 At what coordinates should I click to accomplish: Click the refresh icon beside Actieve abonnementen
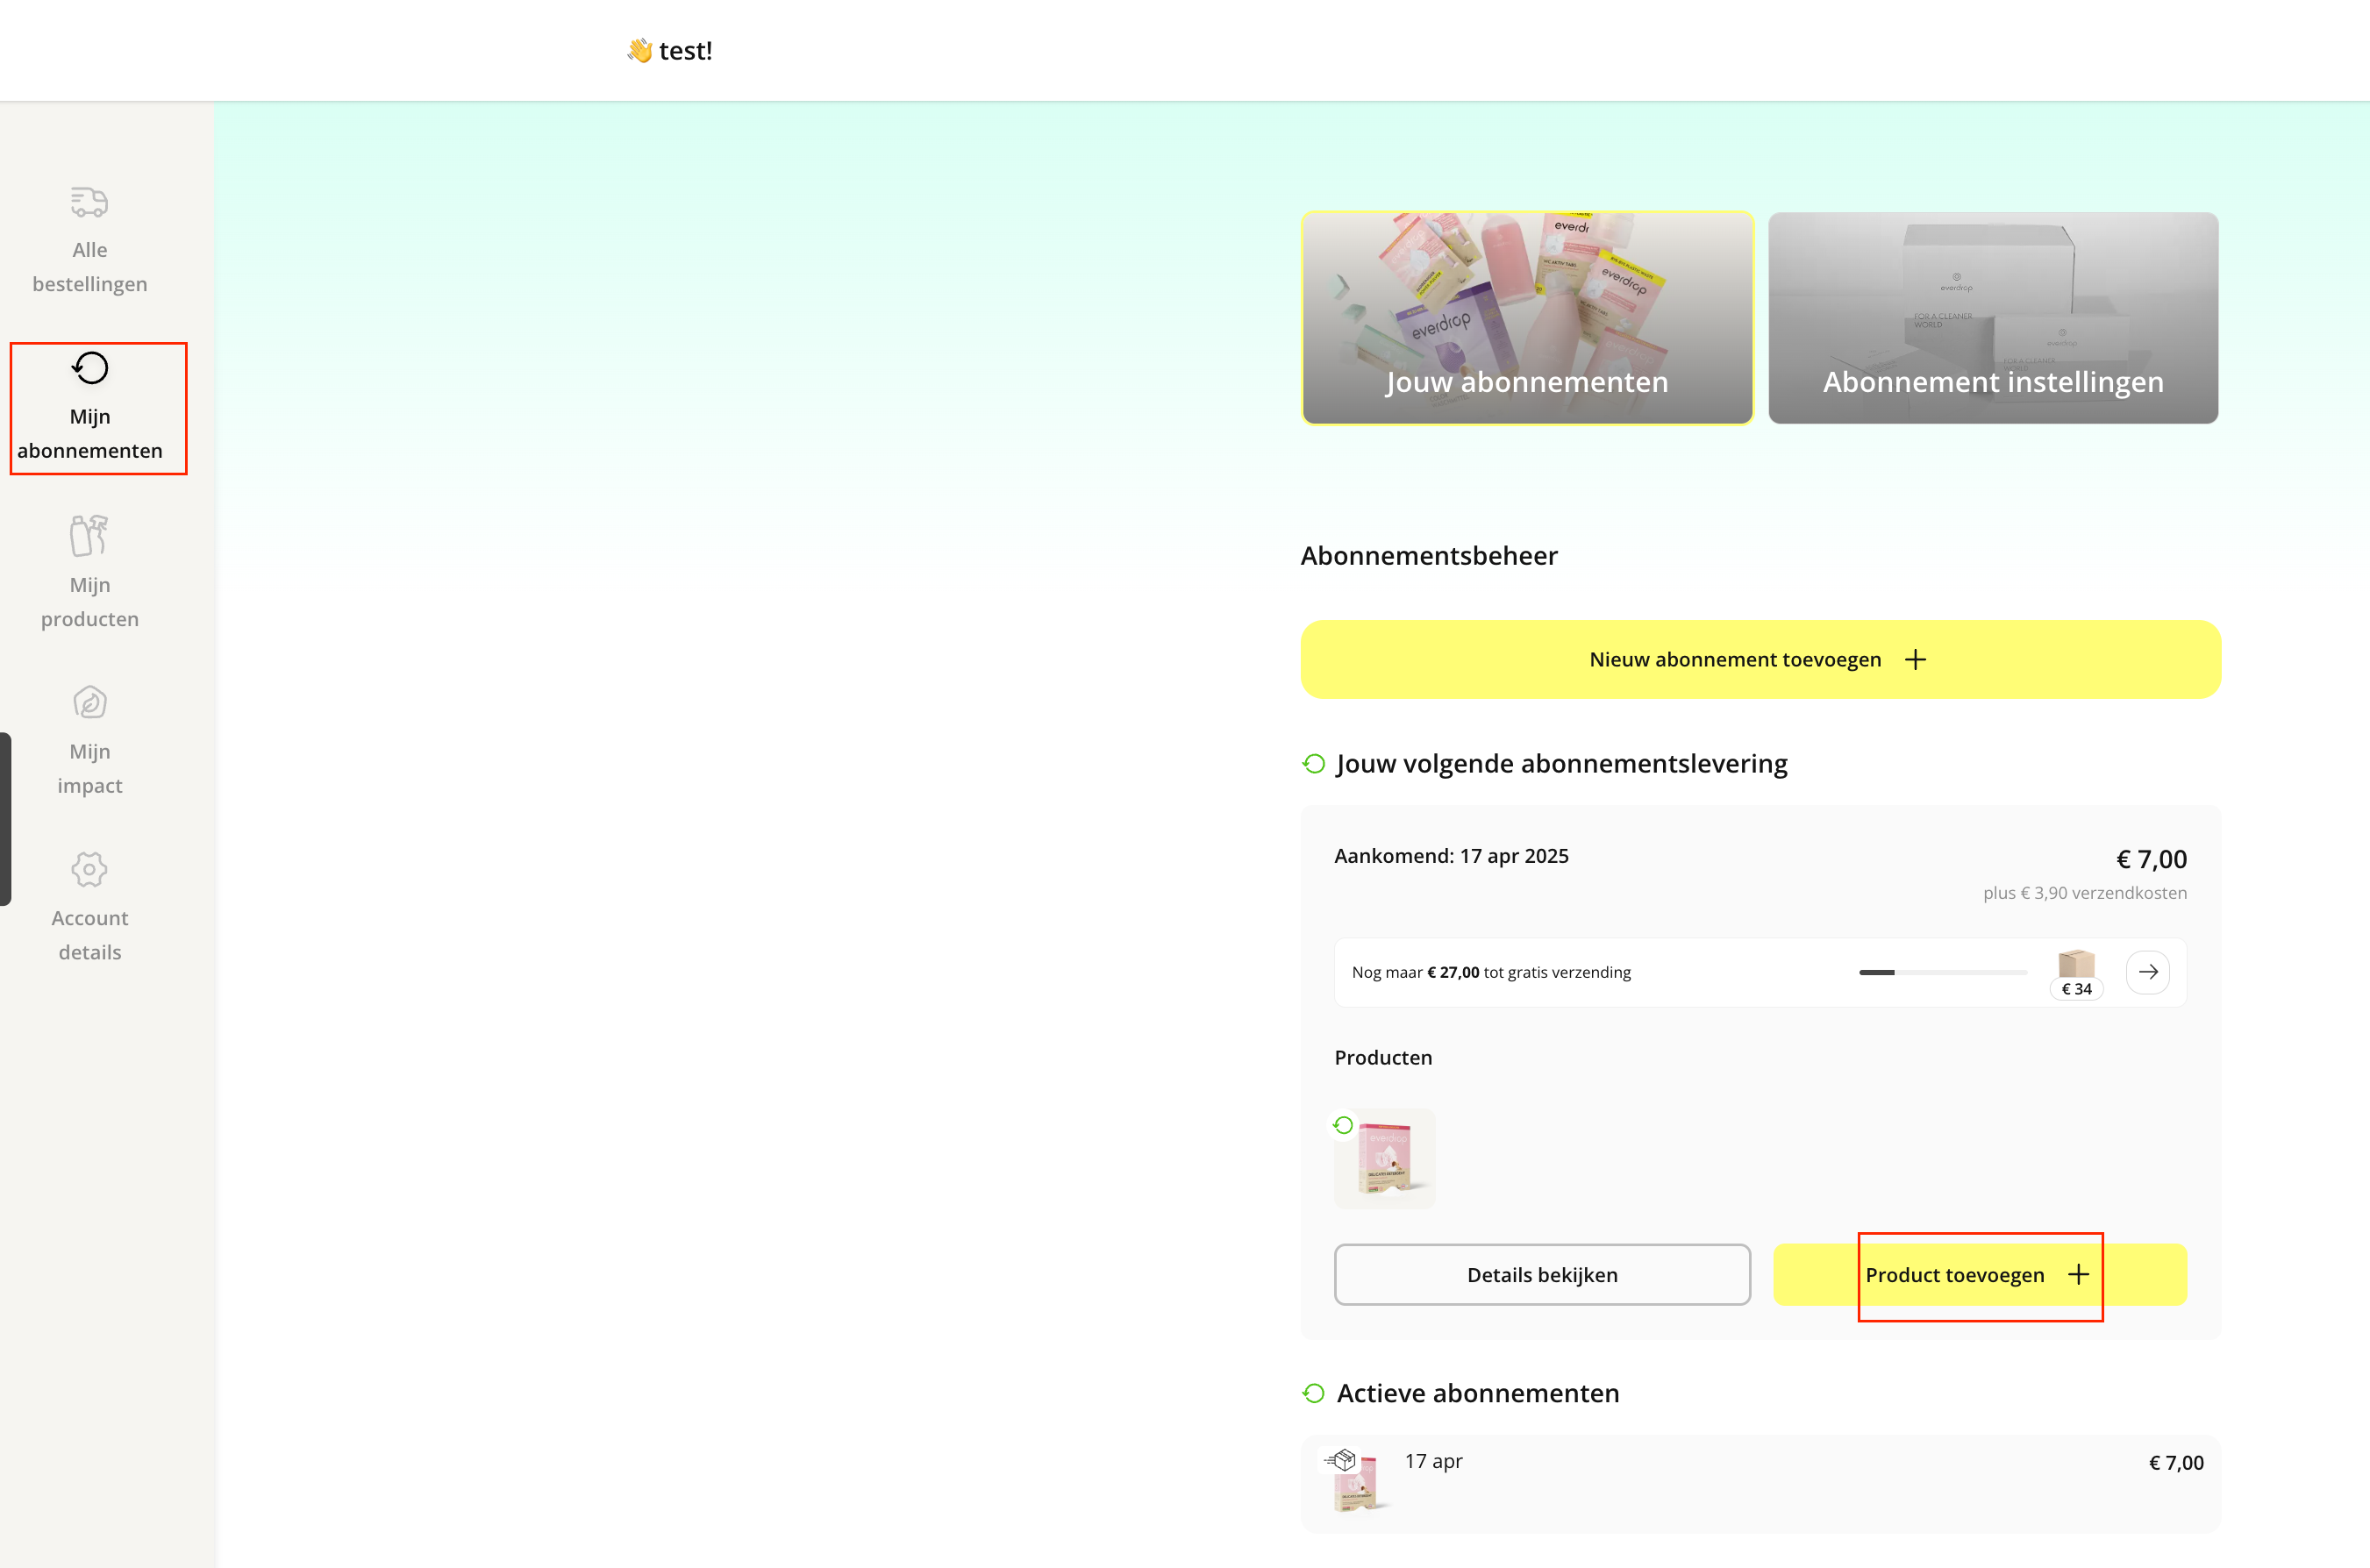click(x=1313, y=1392)
